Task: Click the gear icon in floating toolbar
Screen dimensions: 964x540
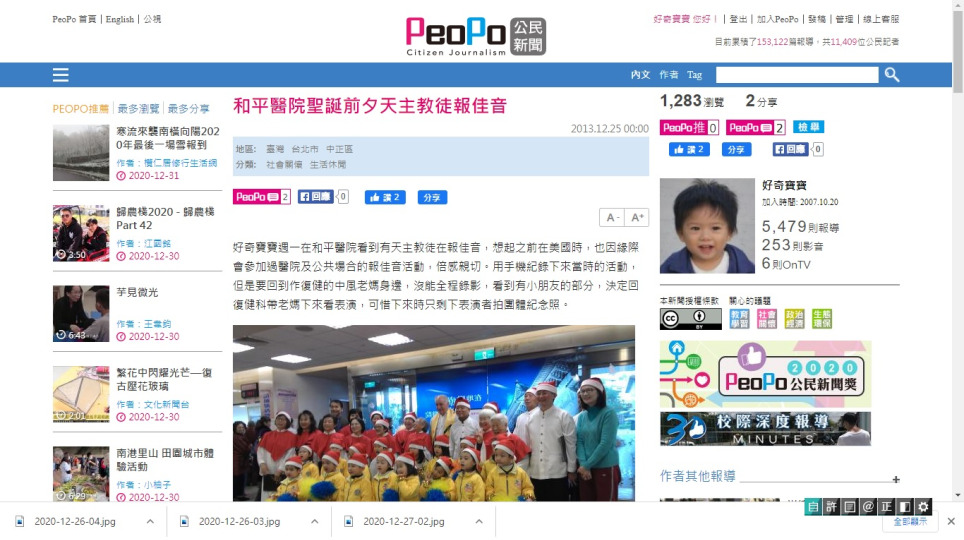Action: point(923,507)
